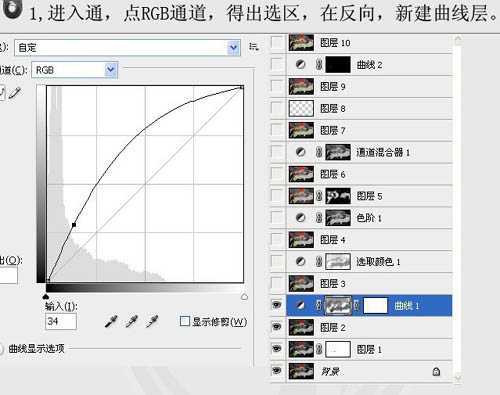
Task: Click the lock icon on 背景 layer
Action: [436, 371]
